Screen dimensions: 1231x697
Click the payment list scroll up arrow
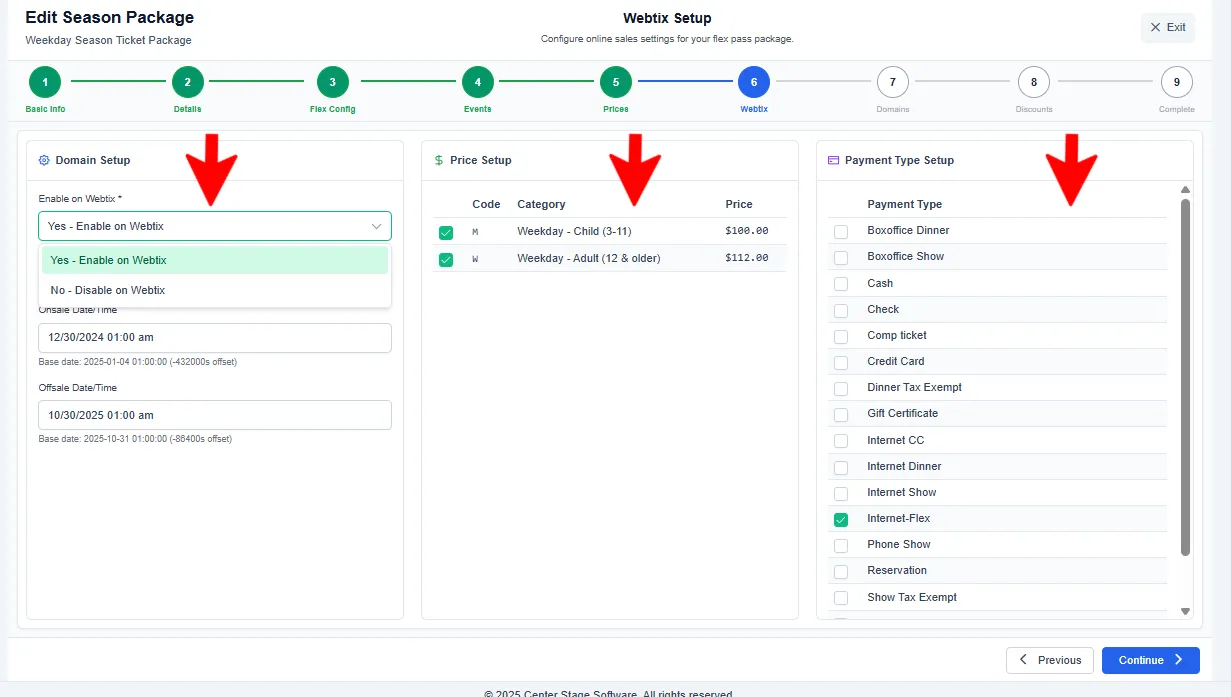pos(1186,189)
